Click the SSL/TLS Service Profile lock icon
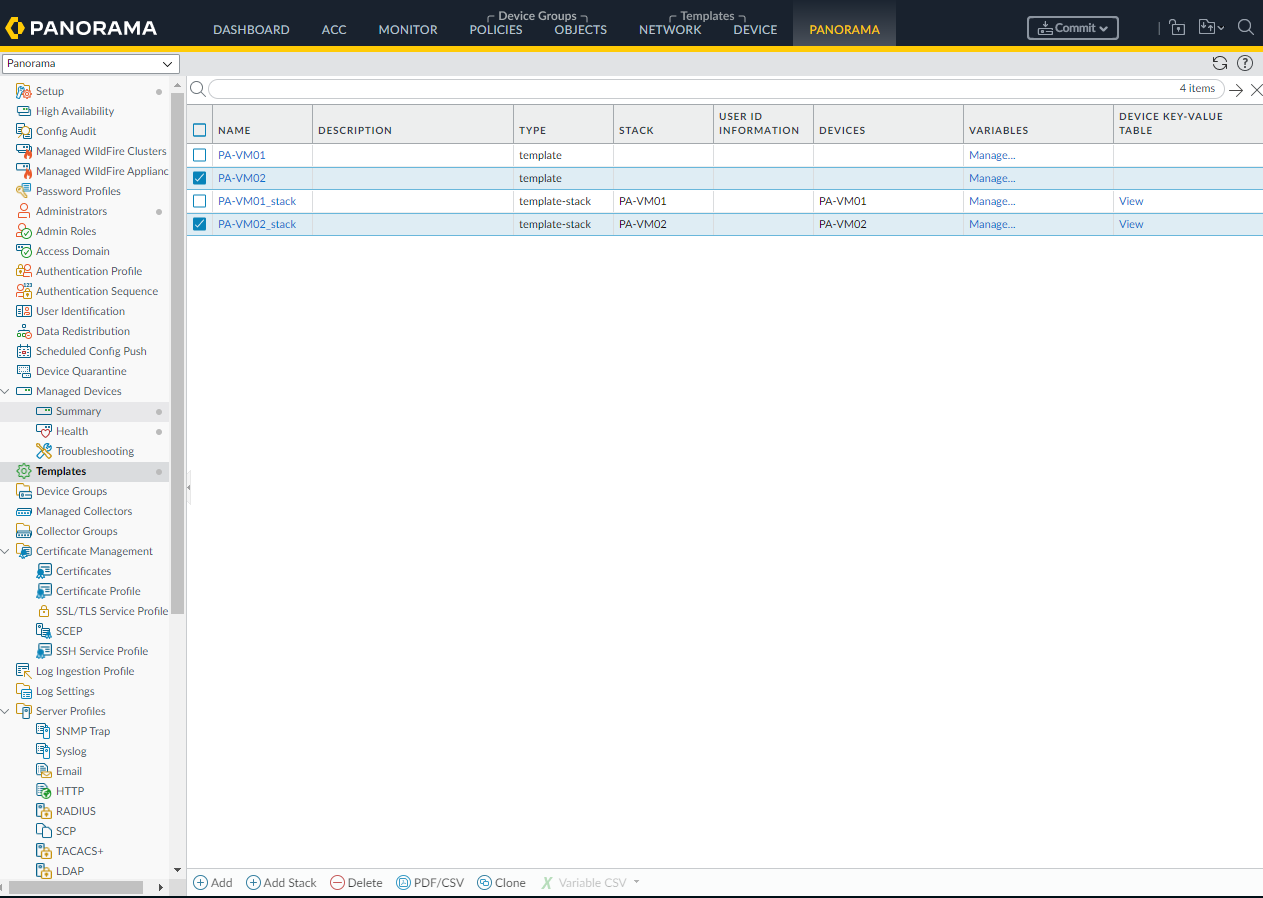 (x=44, y=611)
